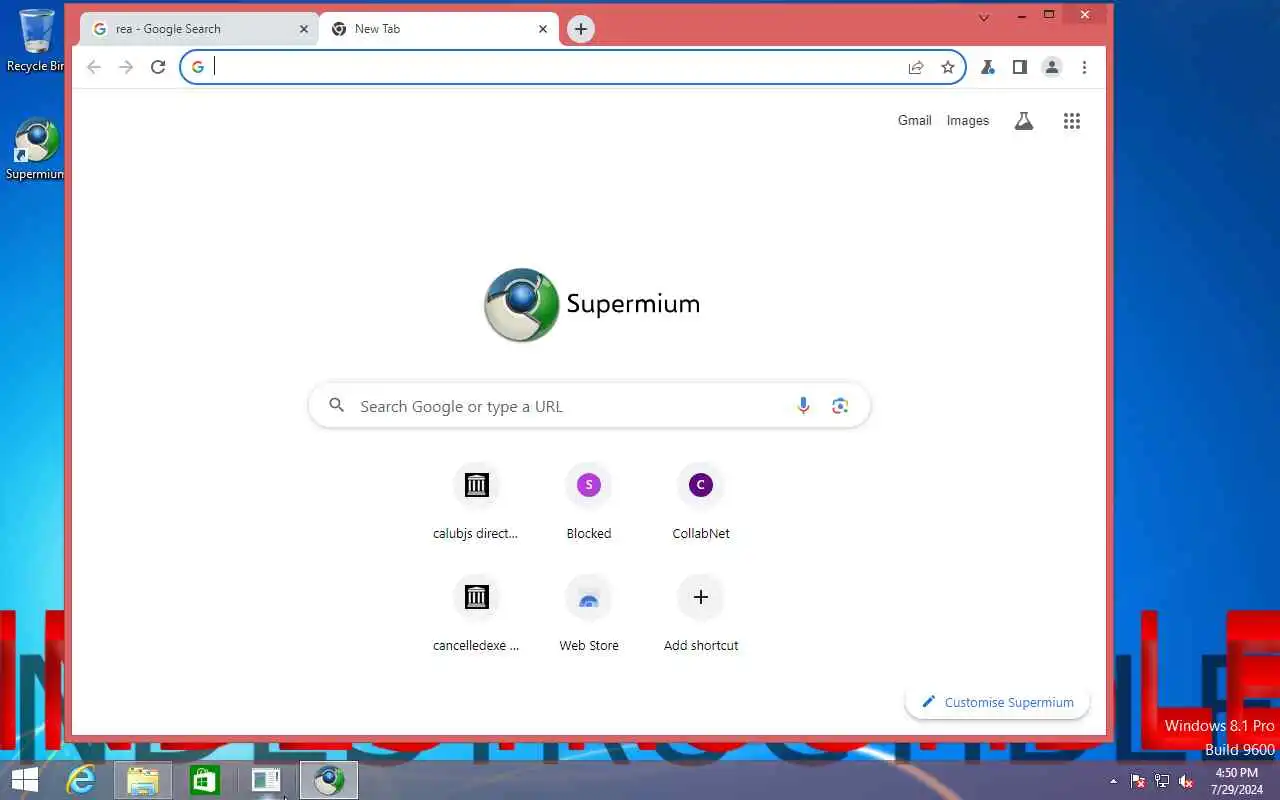
Task: Open the Google apps grid
Action: [1072, 121]
